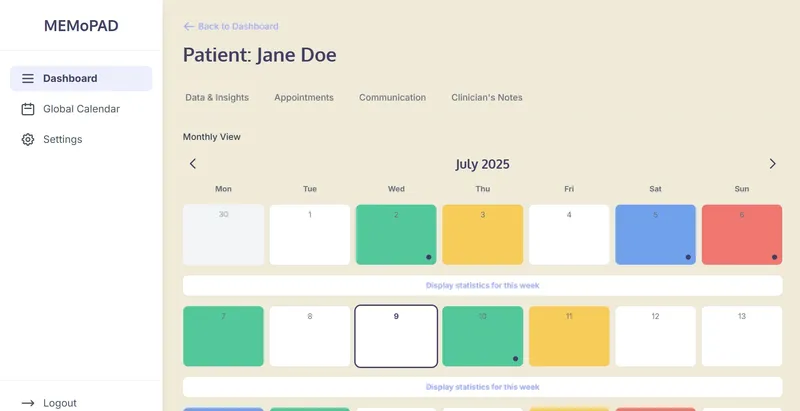Select the greyed-out June 30 cell

point(223,235)
